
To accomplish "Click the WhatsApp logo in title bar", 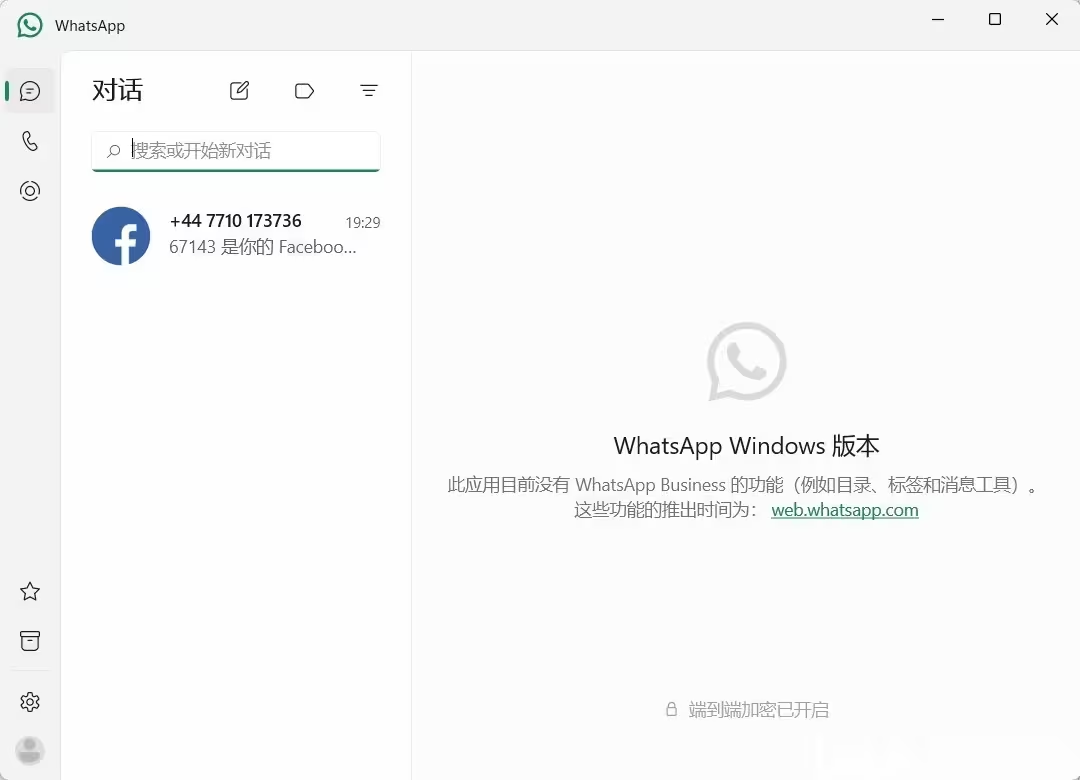I will pos(30,25).
